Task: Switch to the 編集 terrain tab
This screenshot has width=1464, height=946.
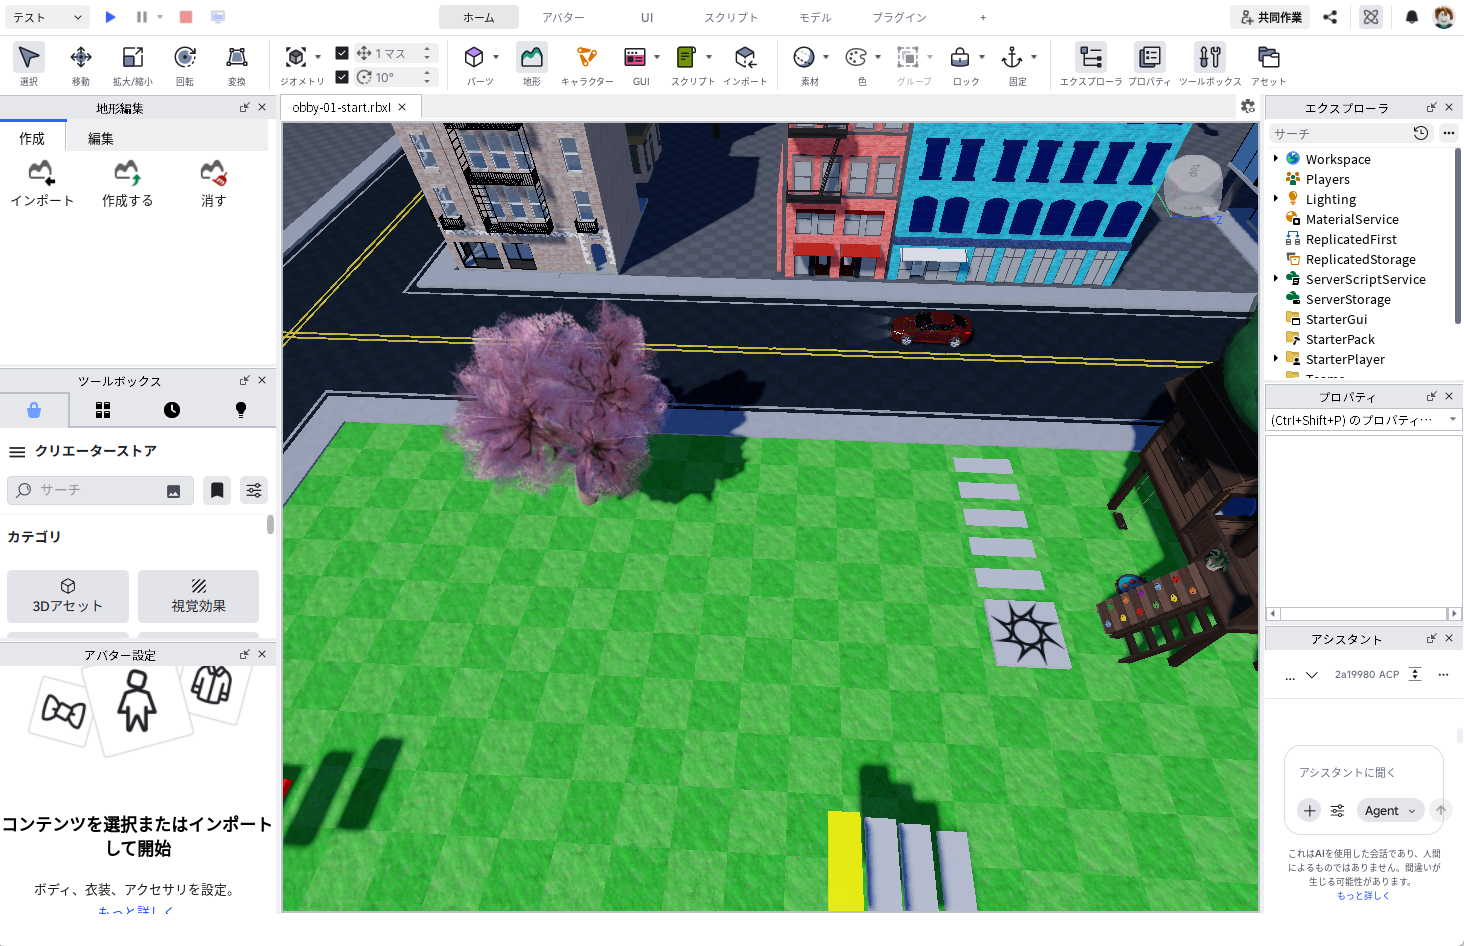Action: [101, 138]
